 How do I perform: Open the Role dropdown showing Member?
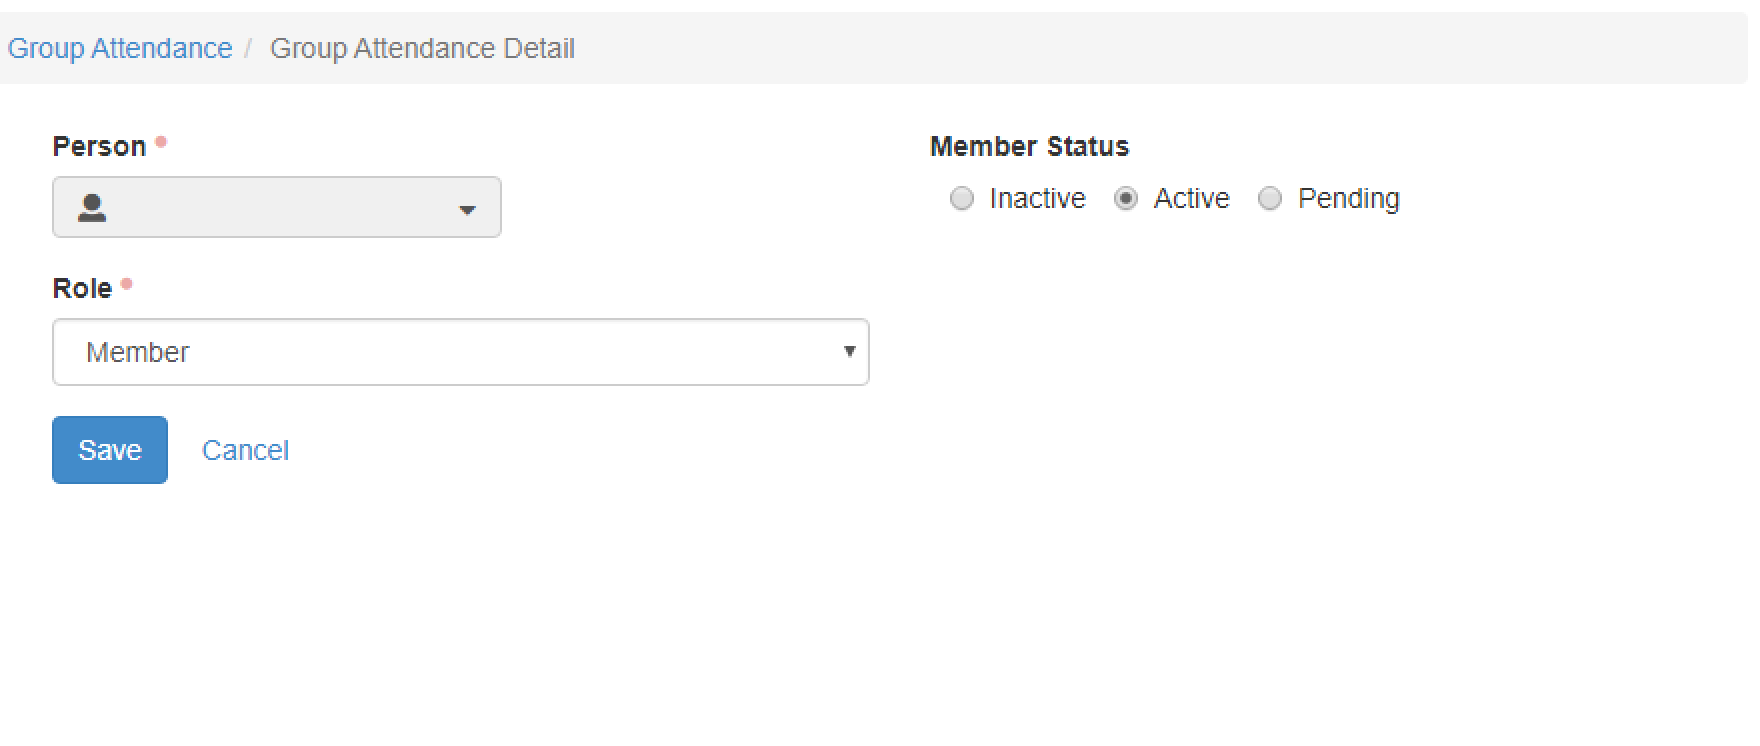[460, 351]
